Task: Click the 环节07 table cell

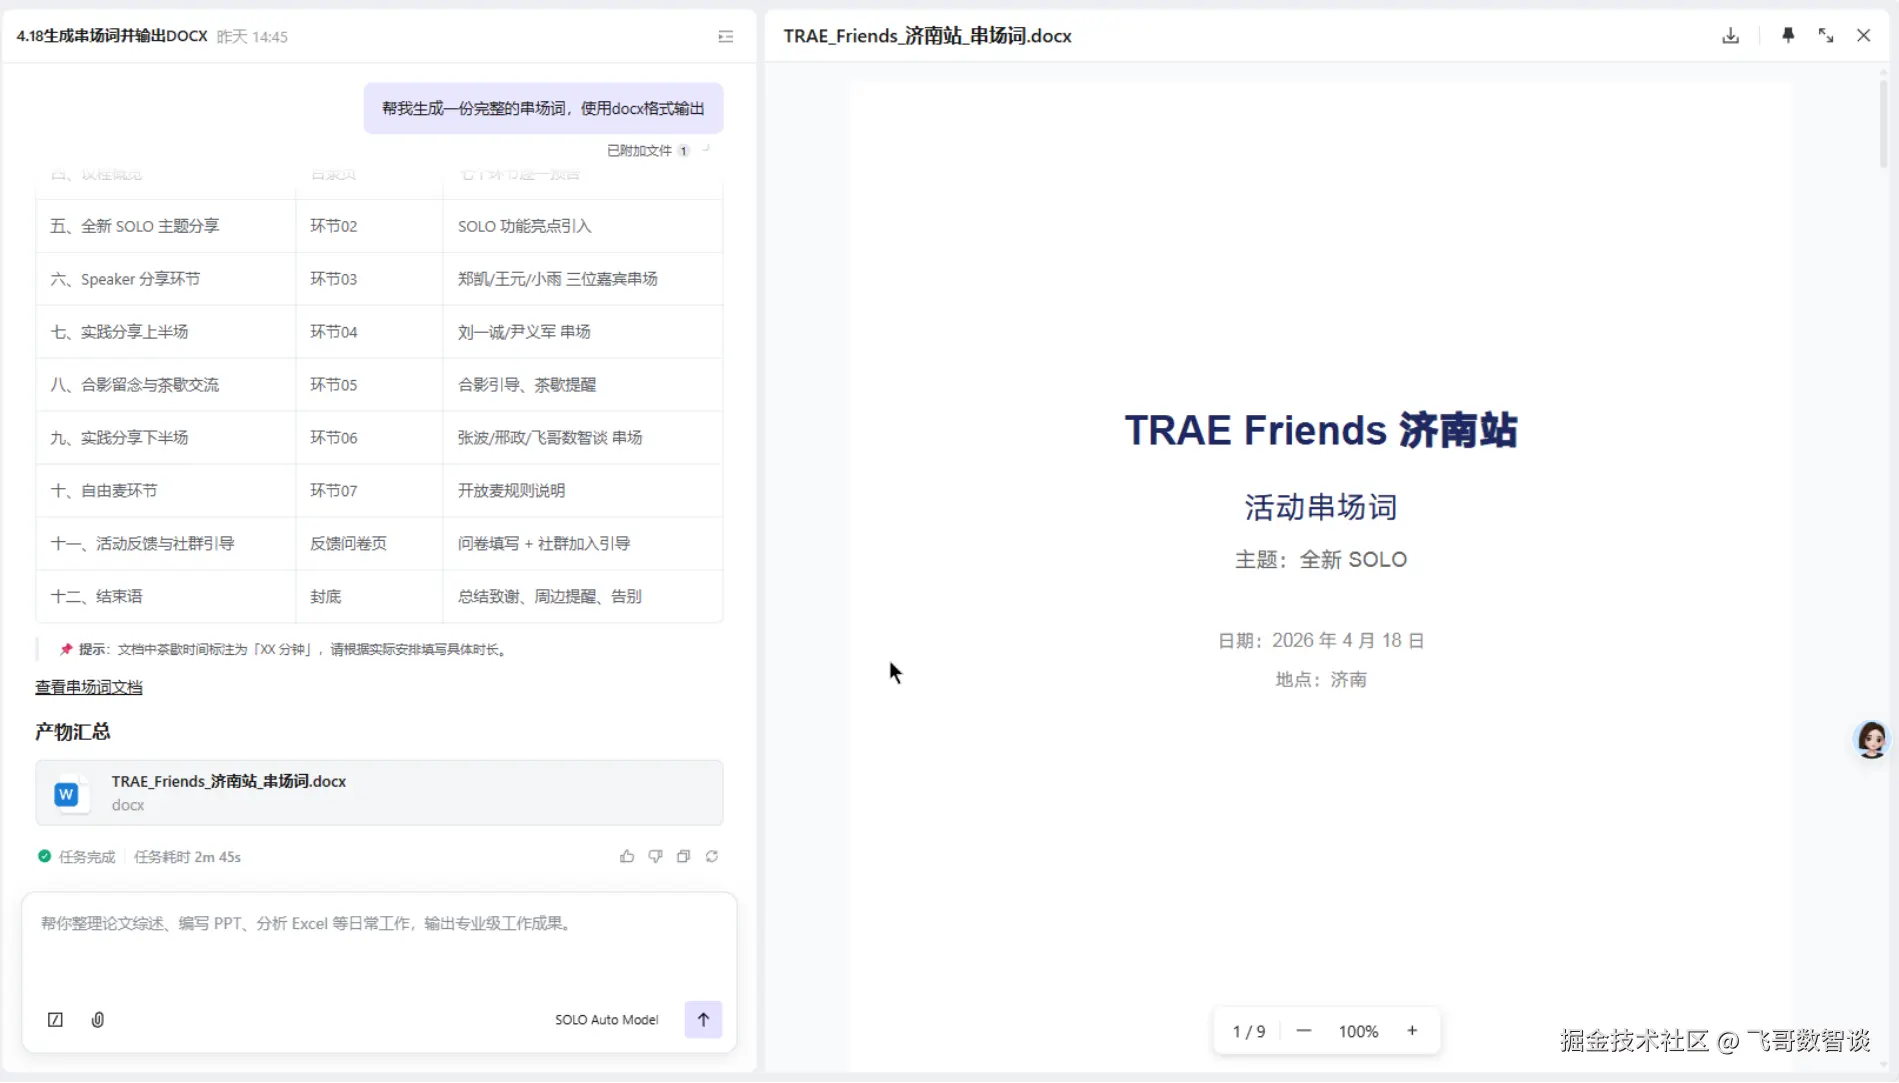Action: 369,491
